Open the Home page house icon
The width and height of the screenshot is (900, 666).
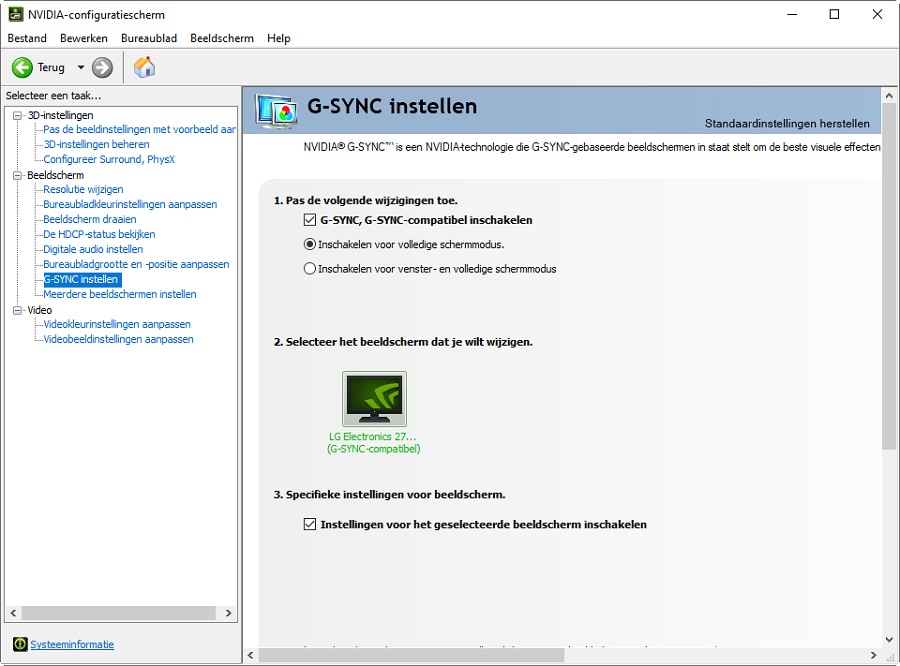tap(144, 68)
